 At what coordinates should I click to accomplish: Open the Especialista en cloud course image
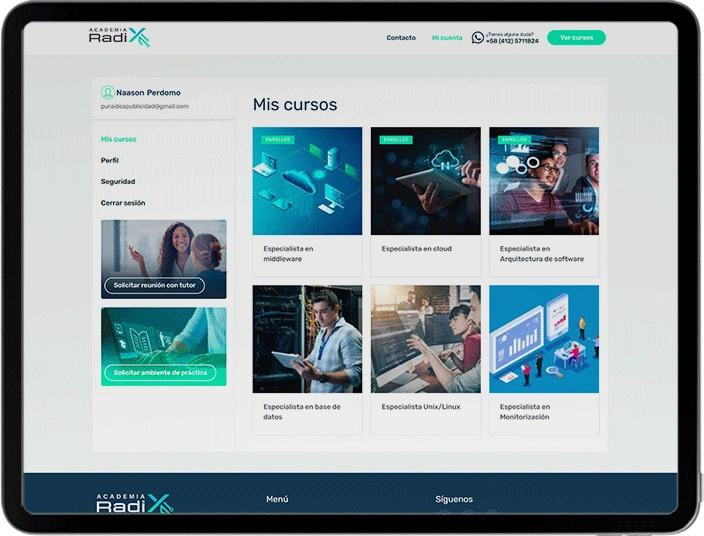click(425, 180)
